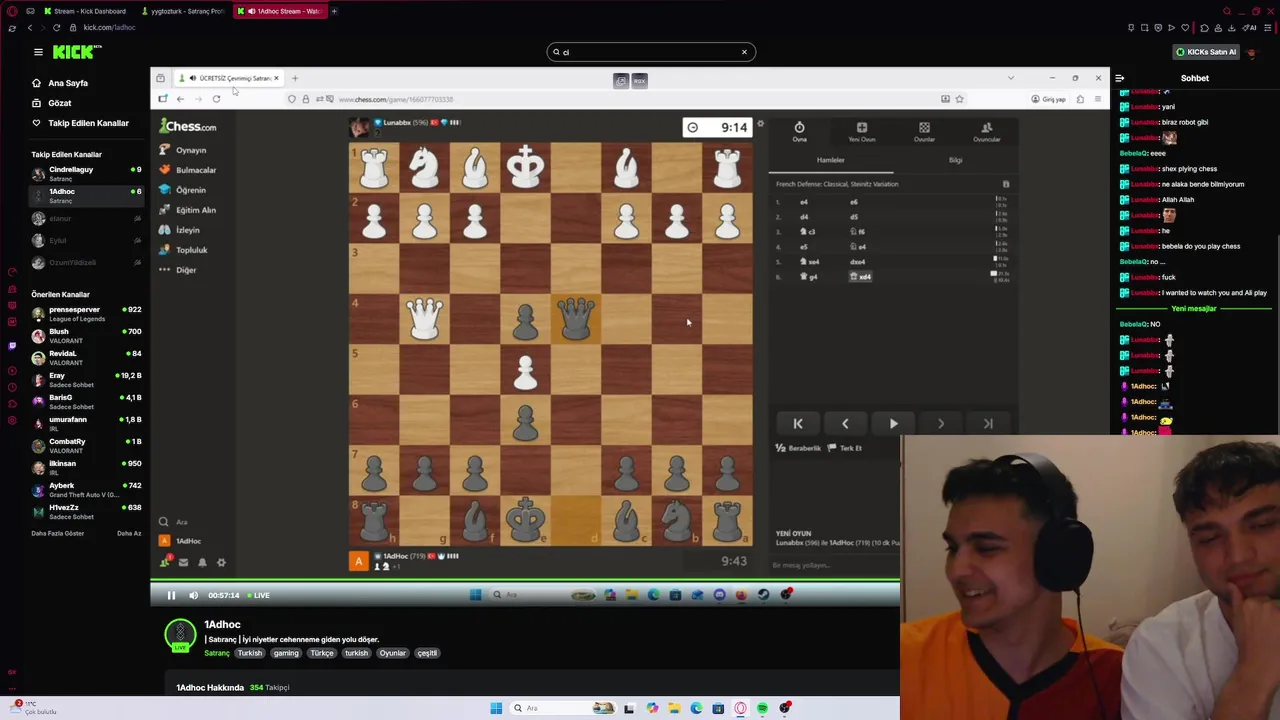Open recommended channel Blush

pyautogui.click(x=86, y=336)
